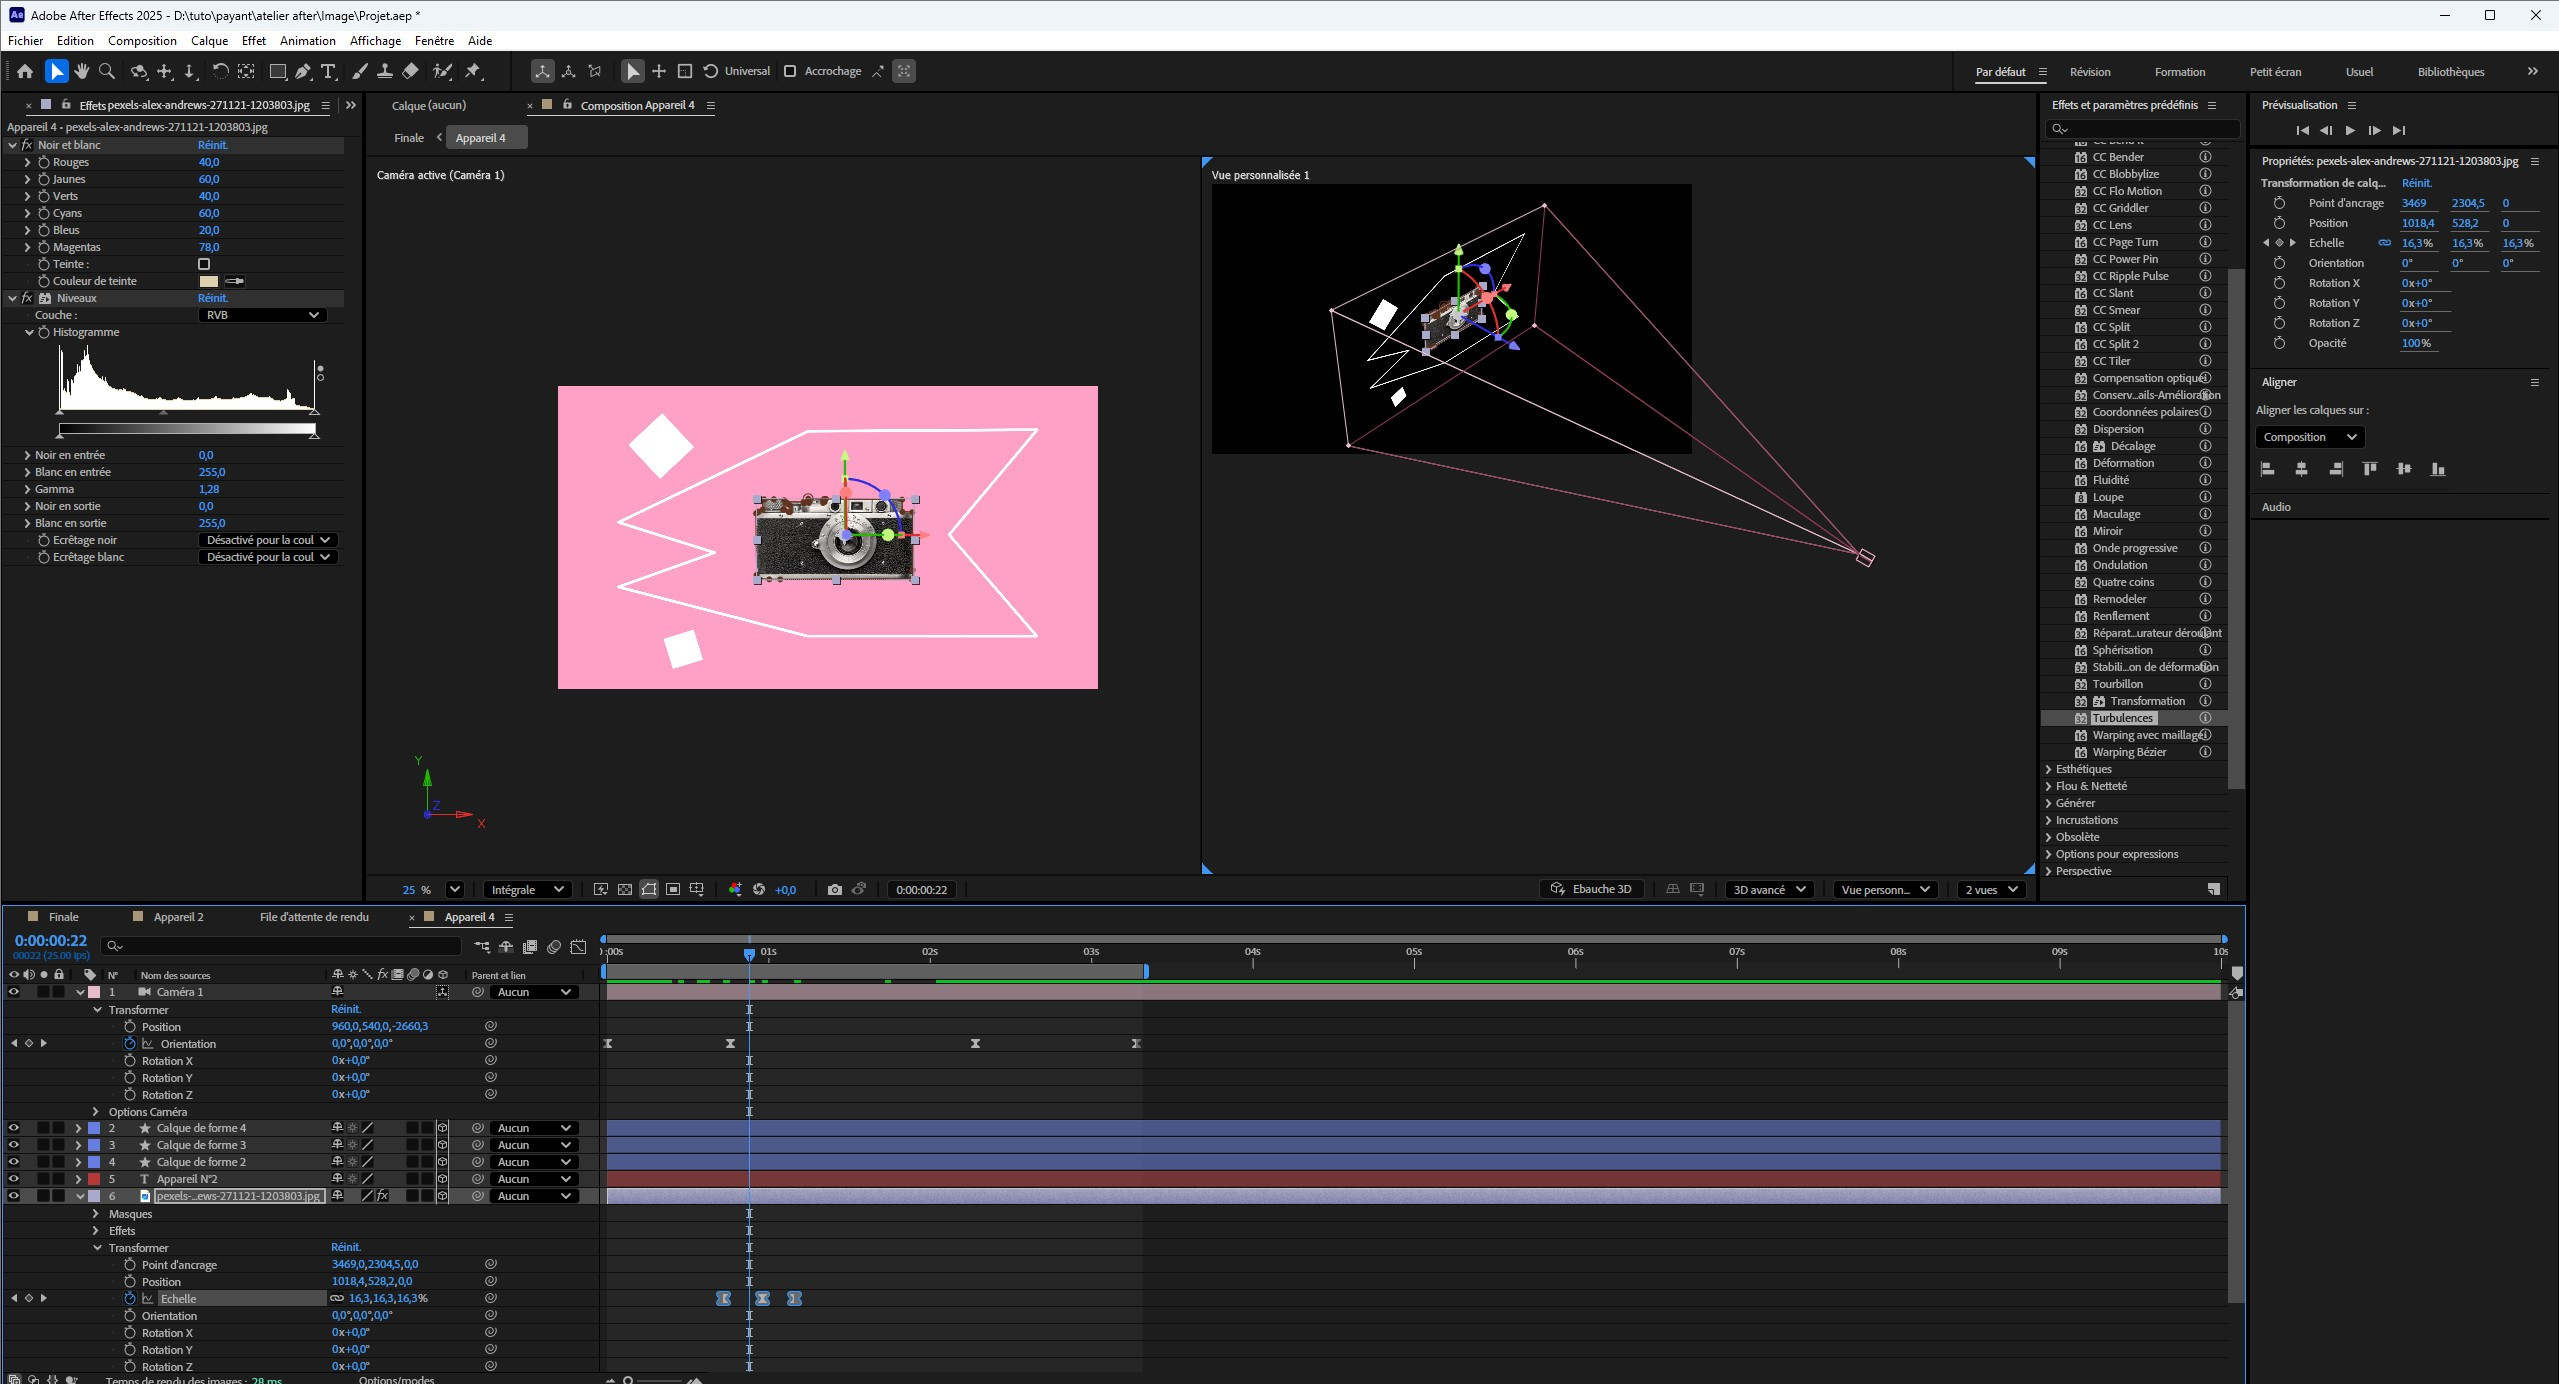The width and height of the screenshot is (2559, 1384).
Task: Toggle the Accrochage snapping checkbox
Action: coord(790,71)
